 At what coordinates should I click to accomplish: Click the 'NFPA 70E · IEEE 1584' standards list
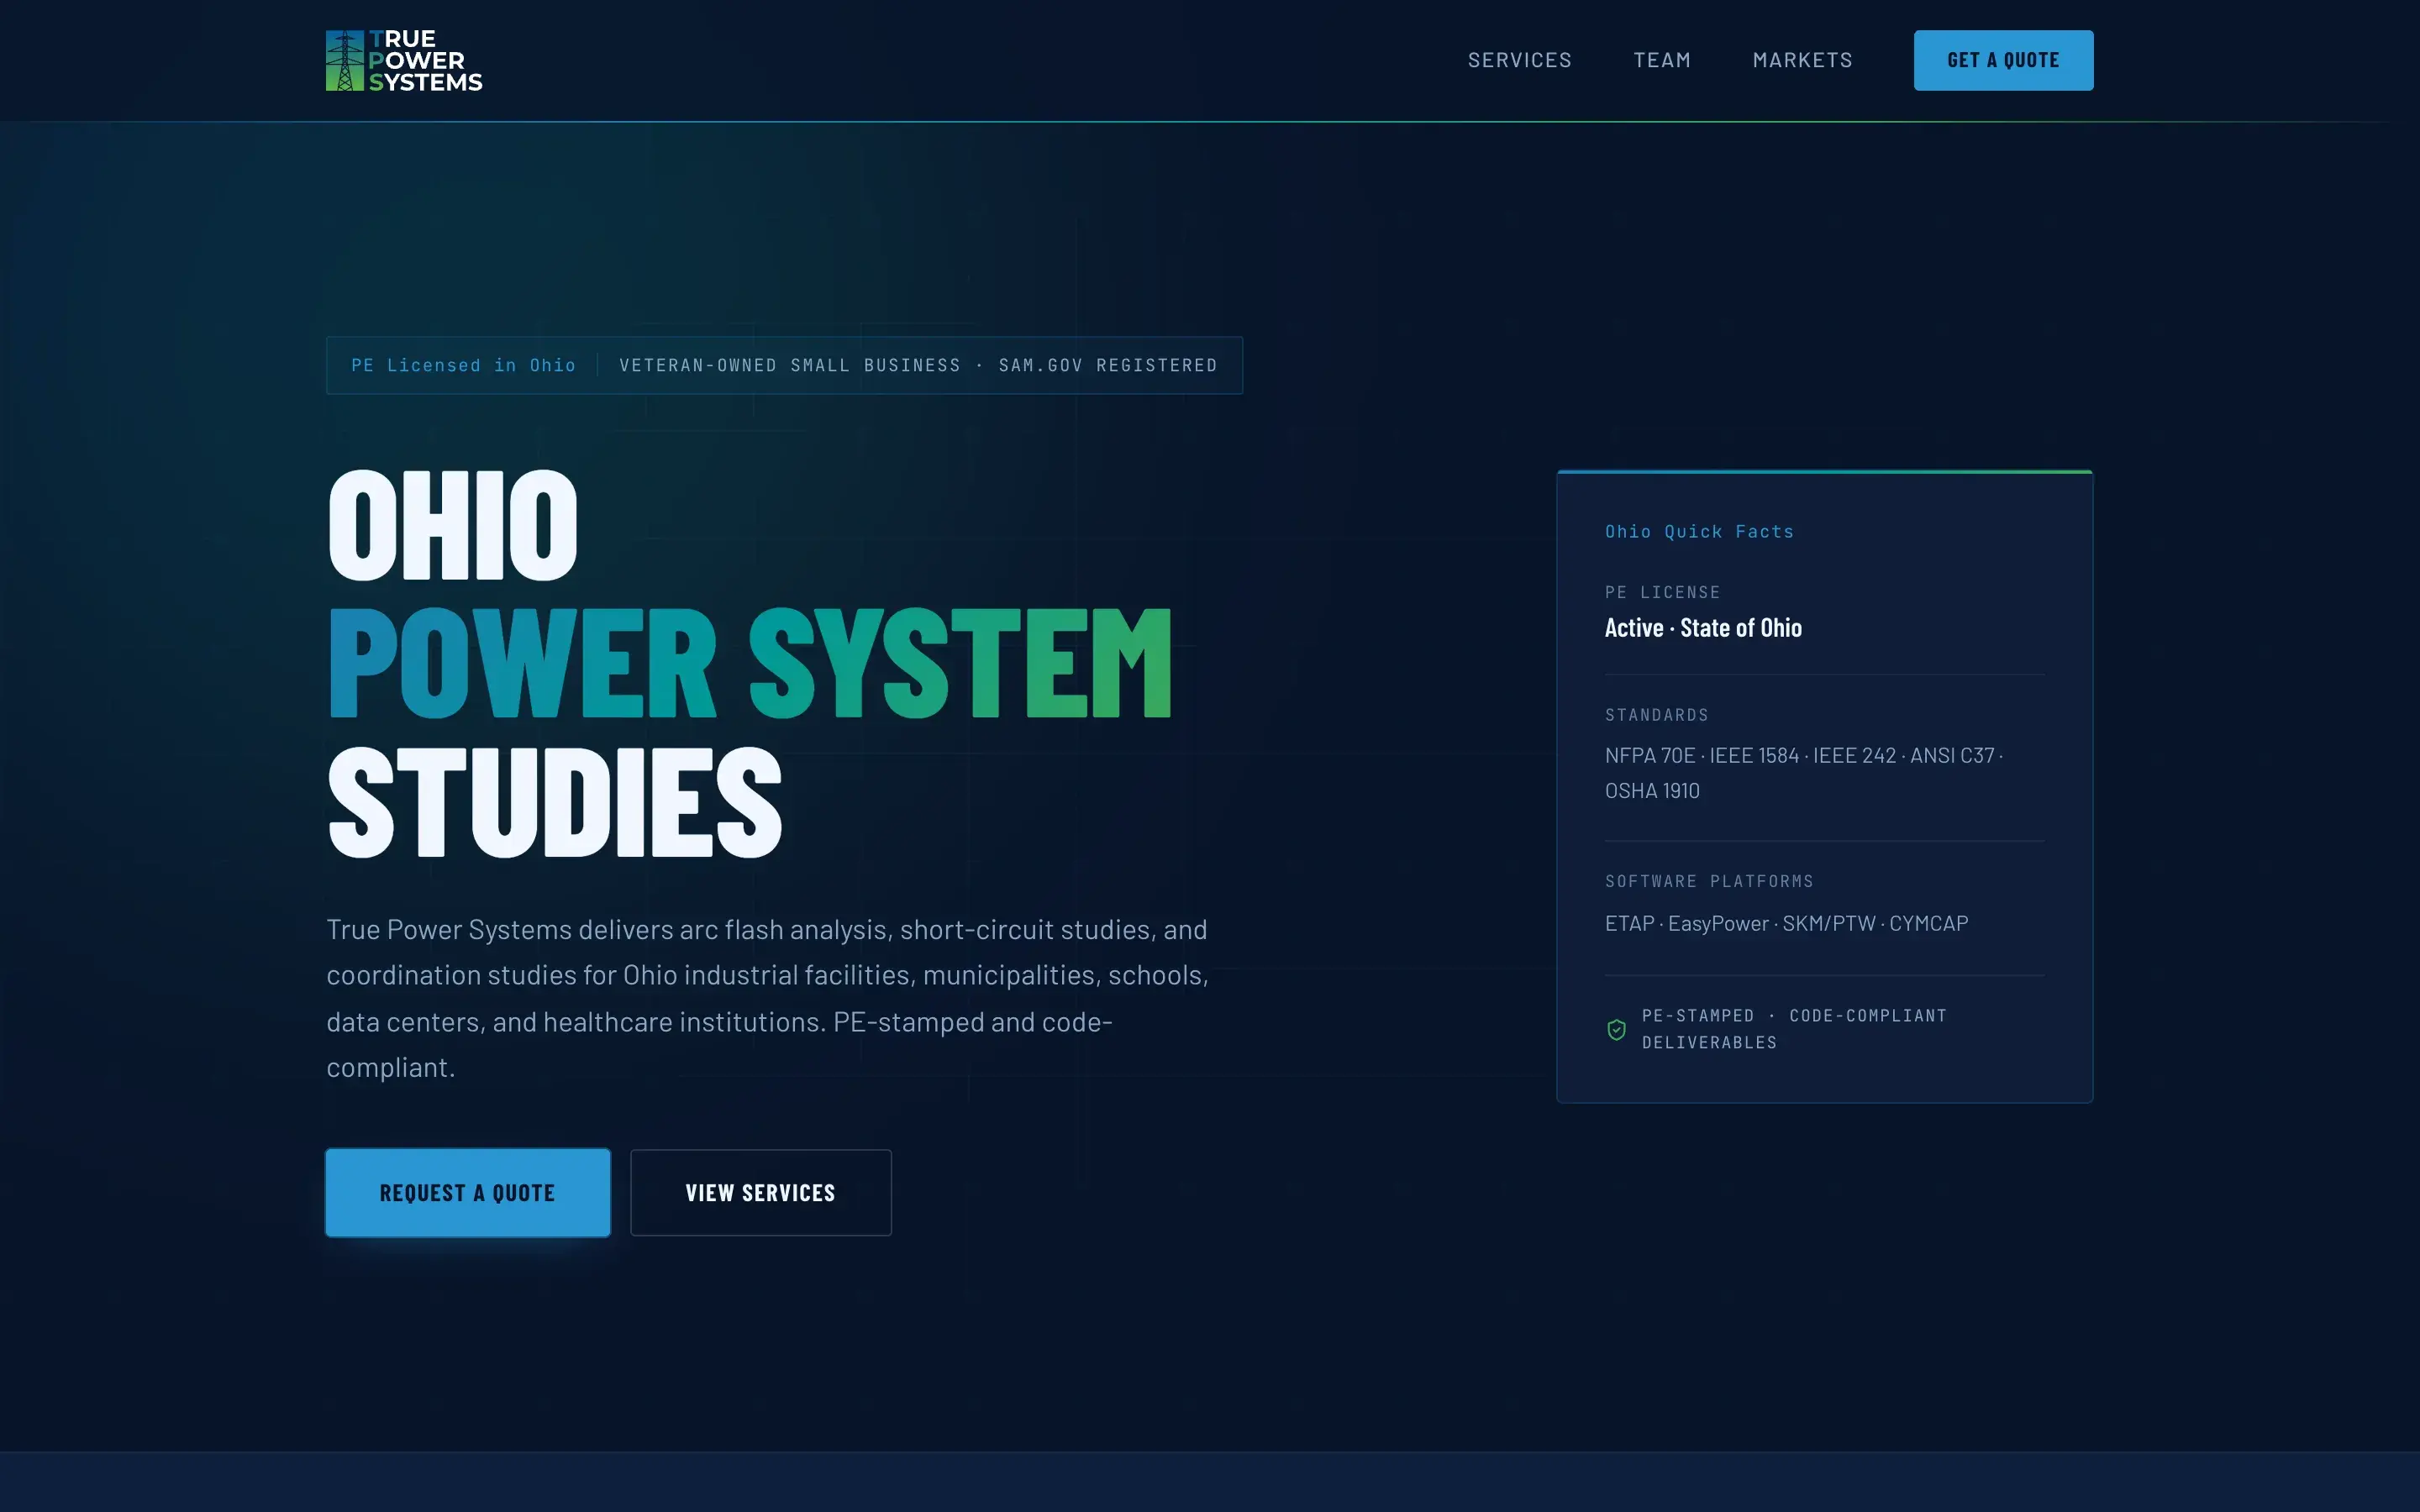[x=1804, y=773]
